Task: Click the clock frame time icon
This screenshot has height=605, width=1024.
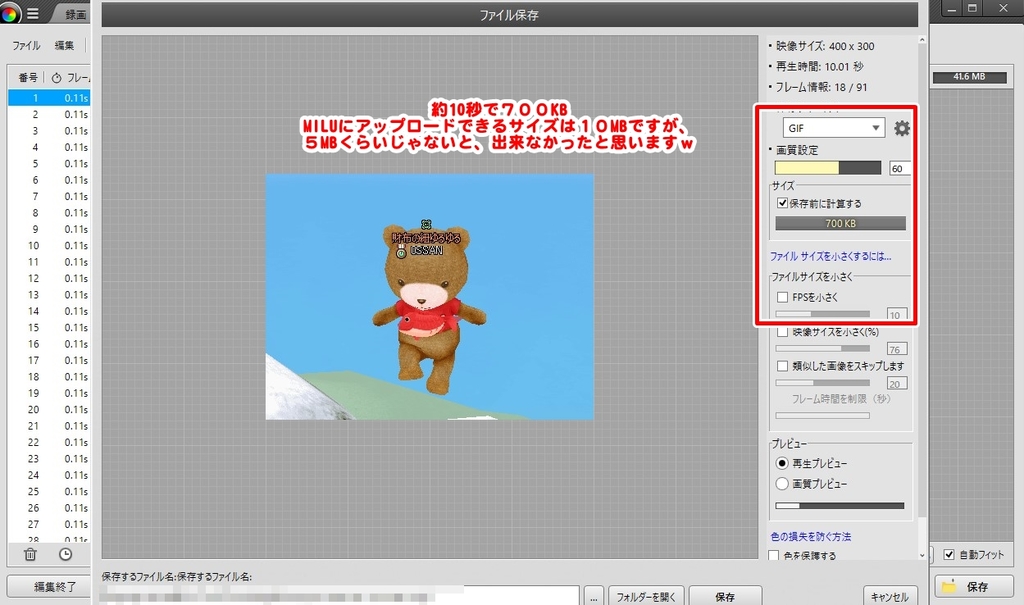Action: 65,554
